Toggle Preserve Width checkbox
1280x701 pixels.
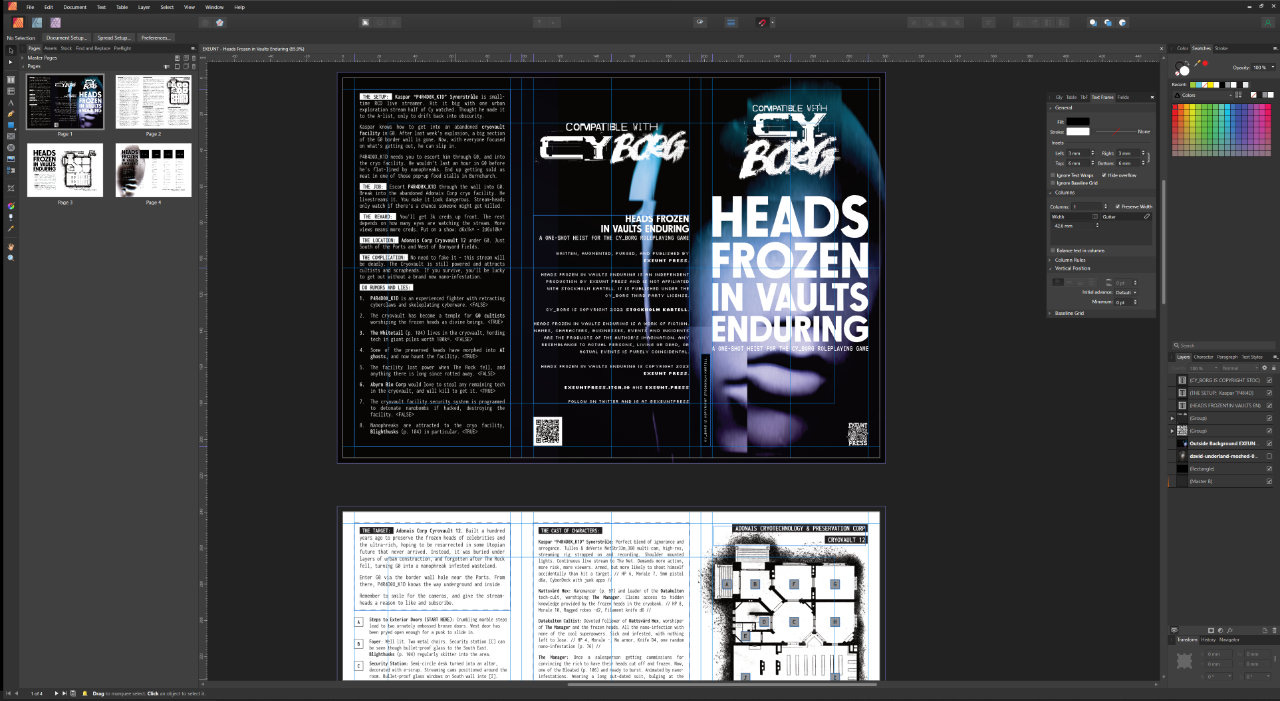[x=1118, y=206]
